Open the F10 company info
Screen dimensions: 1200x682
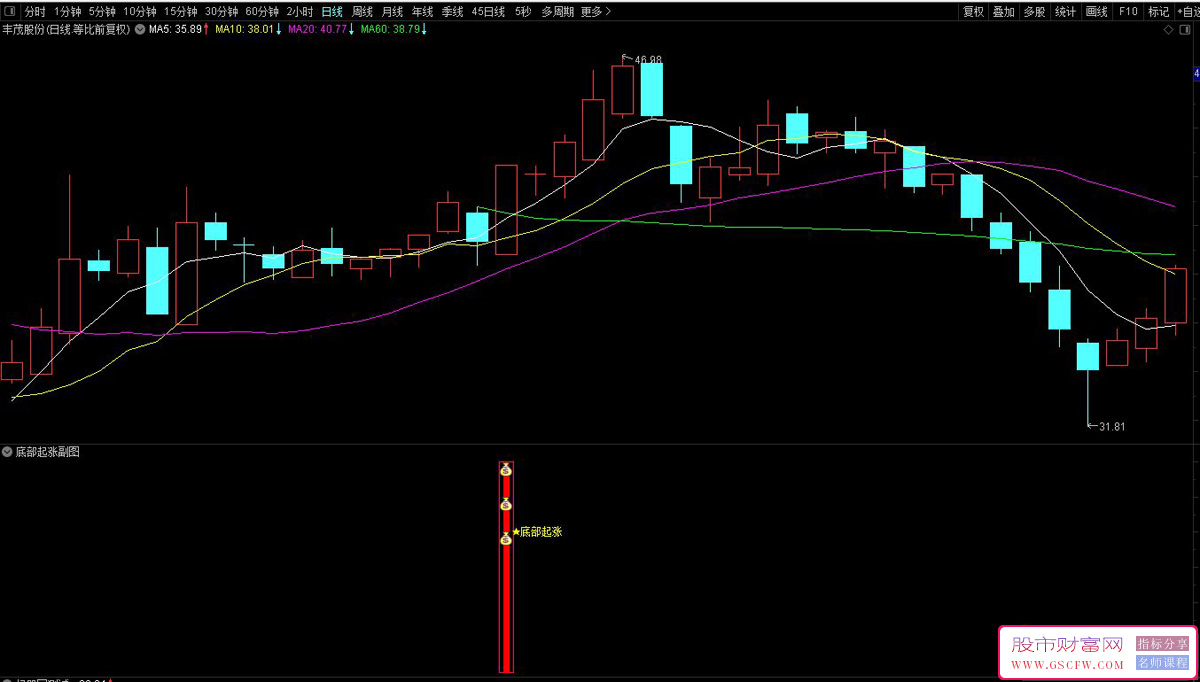click(x=1128, y=12)
